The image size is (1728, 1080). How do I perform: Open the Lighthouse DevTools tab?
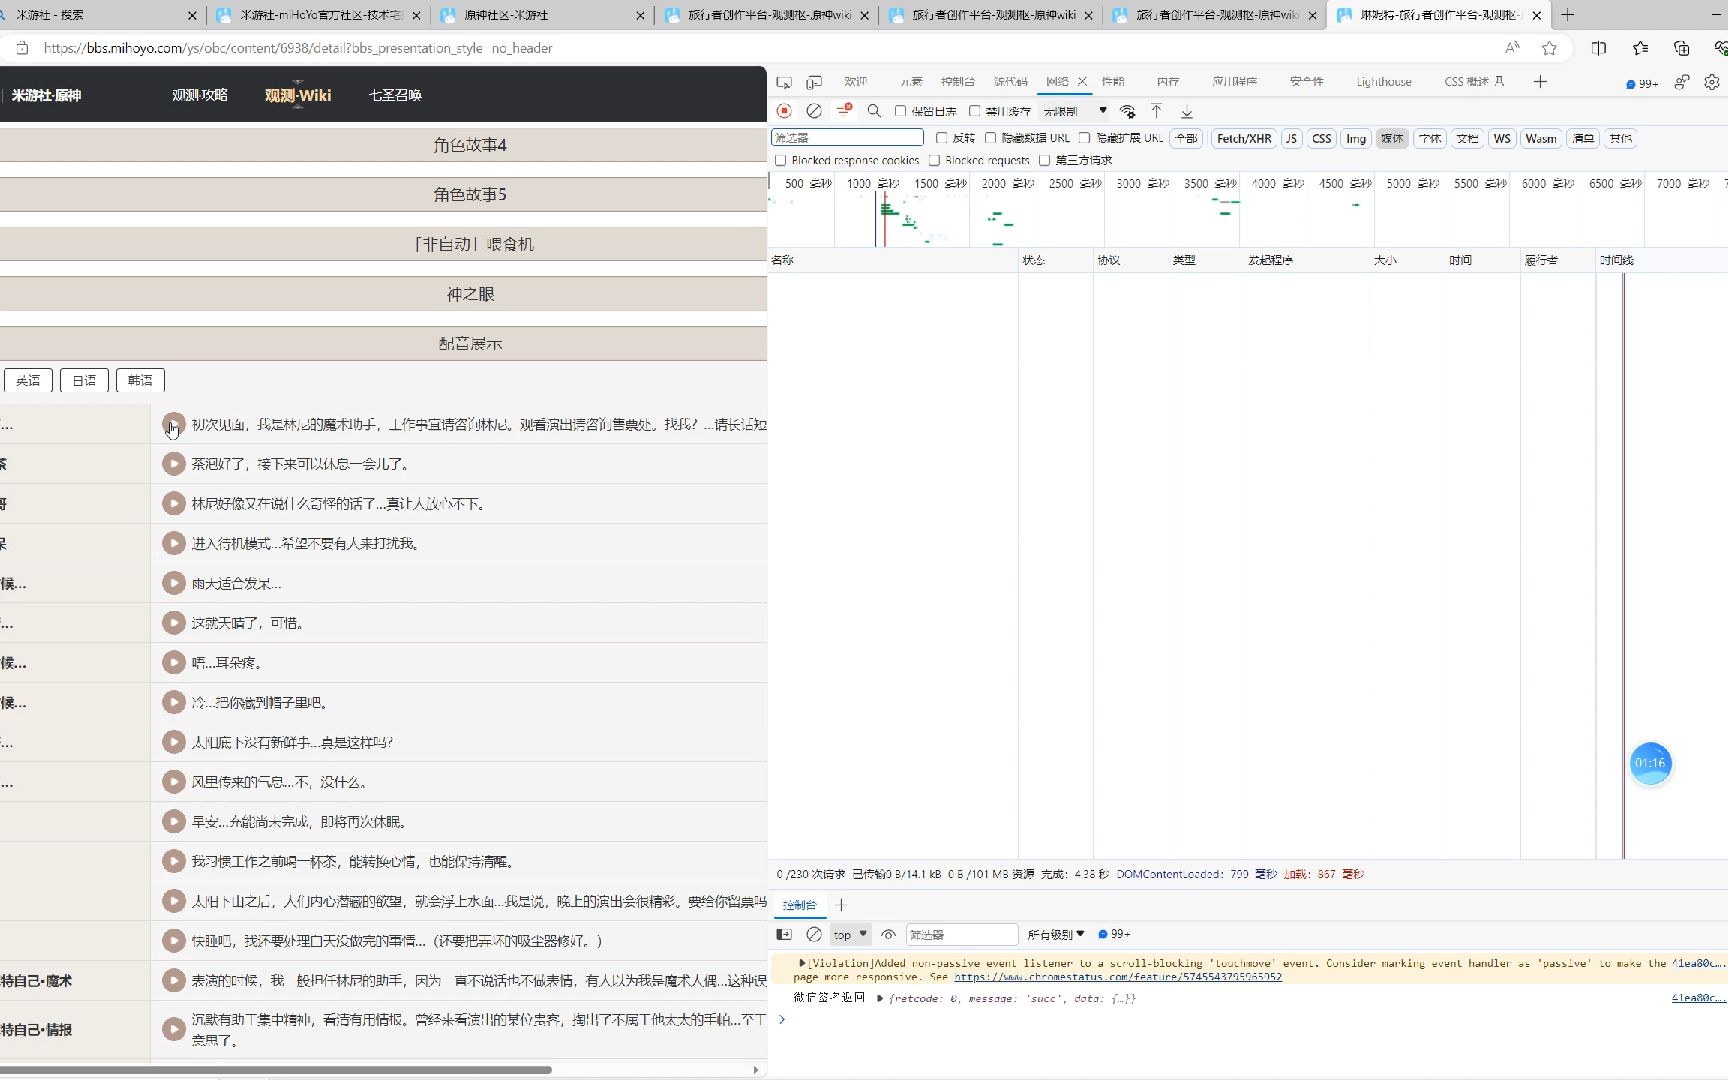point(1384,82)
